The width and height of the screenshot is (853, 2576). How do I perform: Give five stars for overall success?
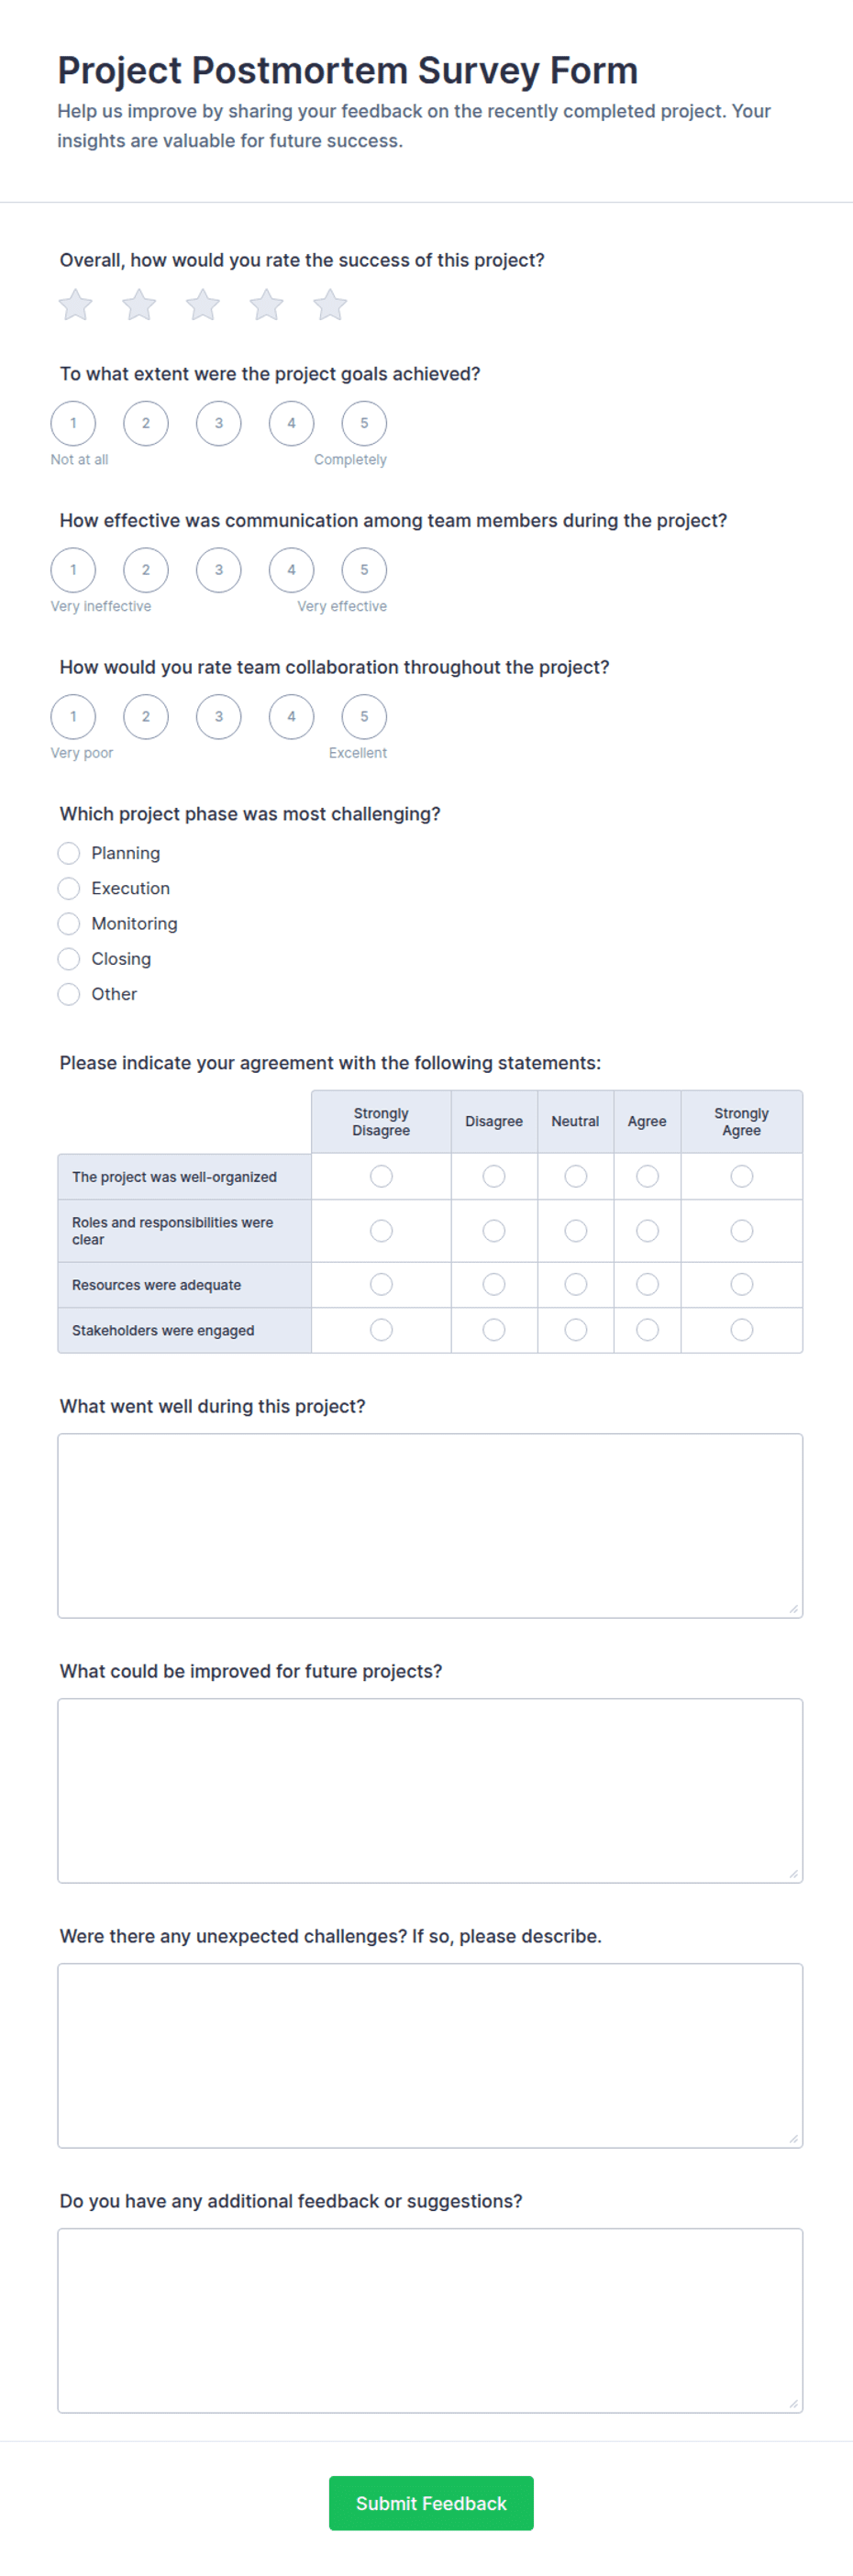(x=329, y=305)
